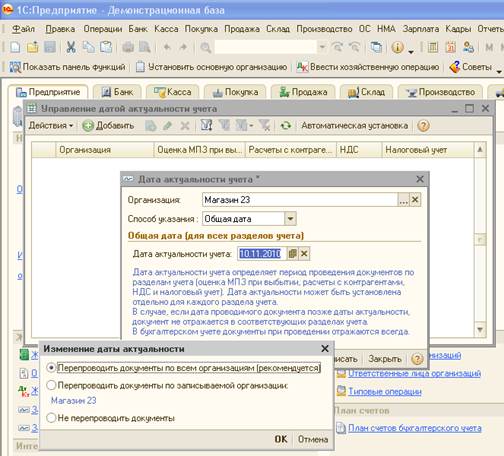Click Показать панель функций button
Image resolution: width=504 pixels, height=456 pixels.
(x=67, y=67)
